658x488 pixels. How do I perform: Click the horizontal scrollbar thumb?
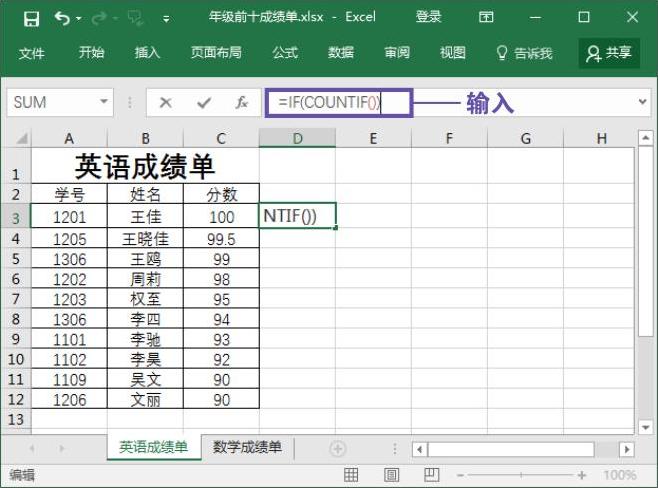pyautogui.click(x=511, y=449)
